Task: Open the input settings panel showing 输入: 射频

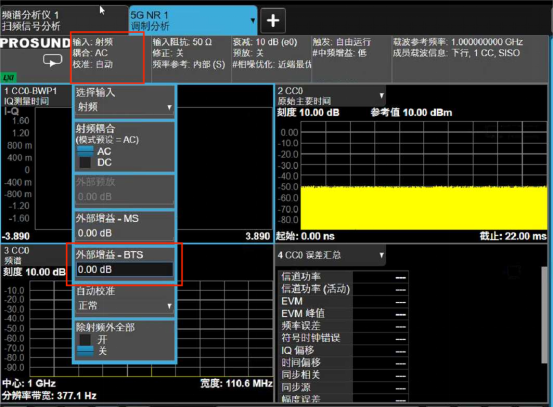Action: tap(108, 58)
